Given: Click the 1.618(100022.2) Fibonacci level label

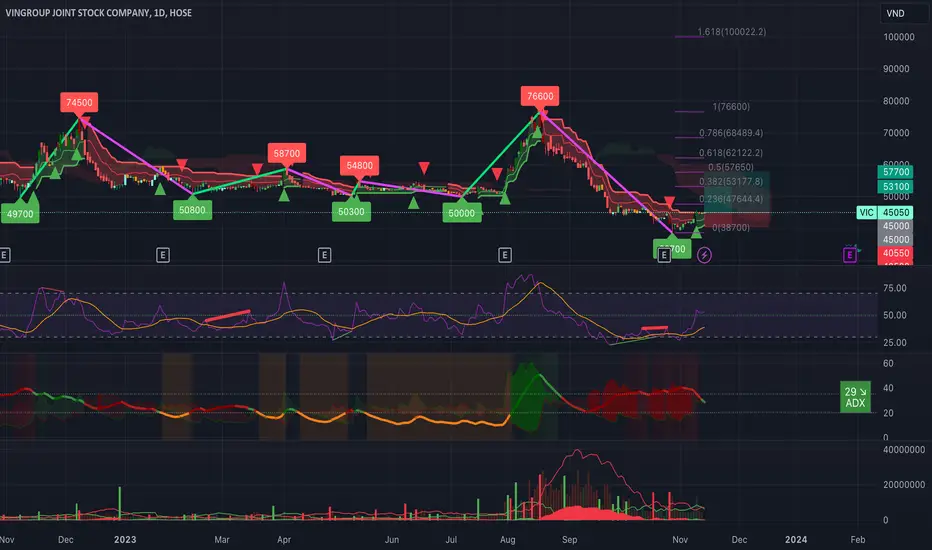Looking at the screenshot, I should pos(732,32).
